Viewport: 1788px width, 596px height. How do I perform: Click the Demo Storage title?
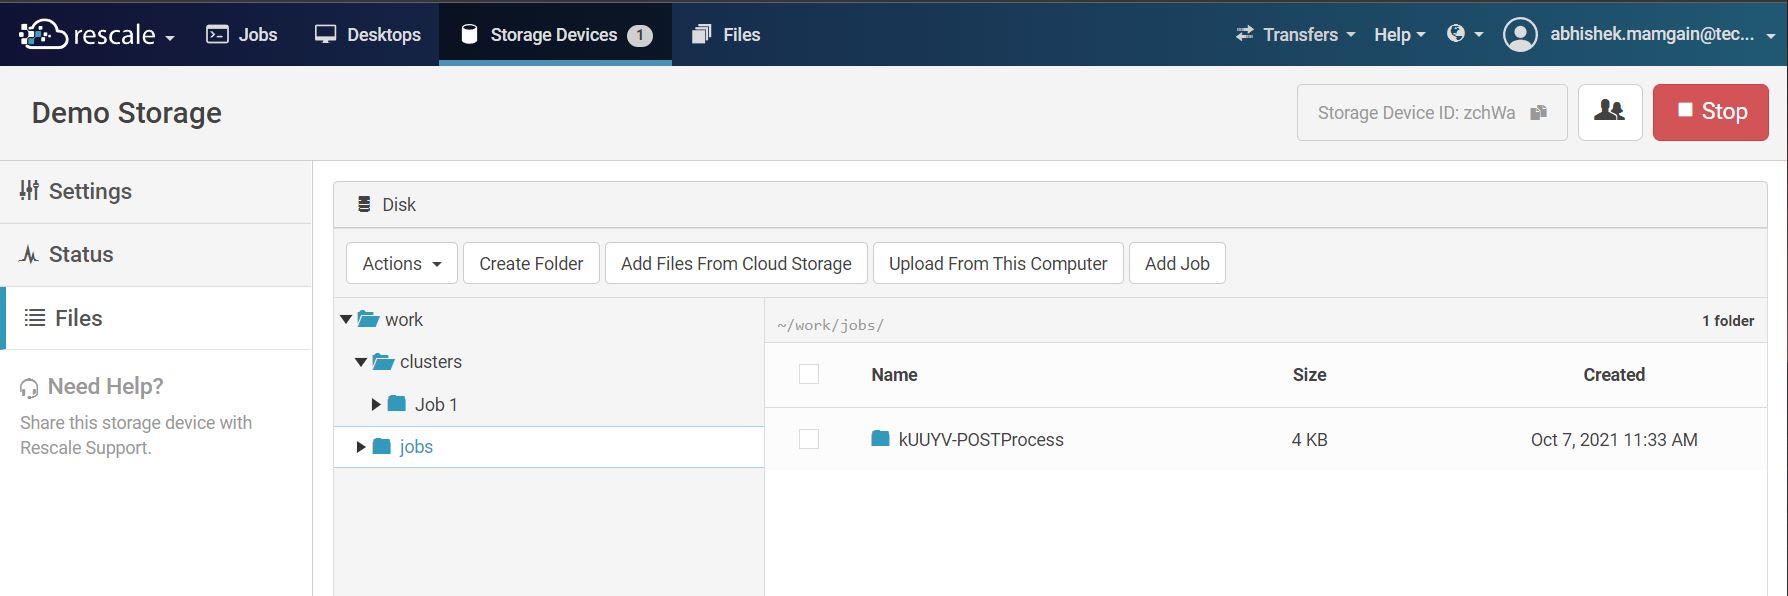127,113
